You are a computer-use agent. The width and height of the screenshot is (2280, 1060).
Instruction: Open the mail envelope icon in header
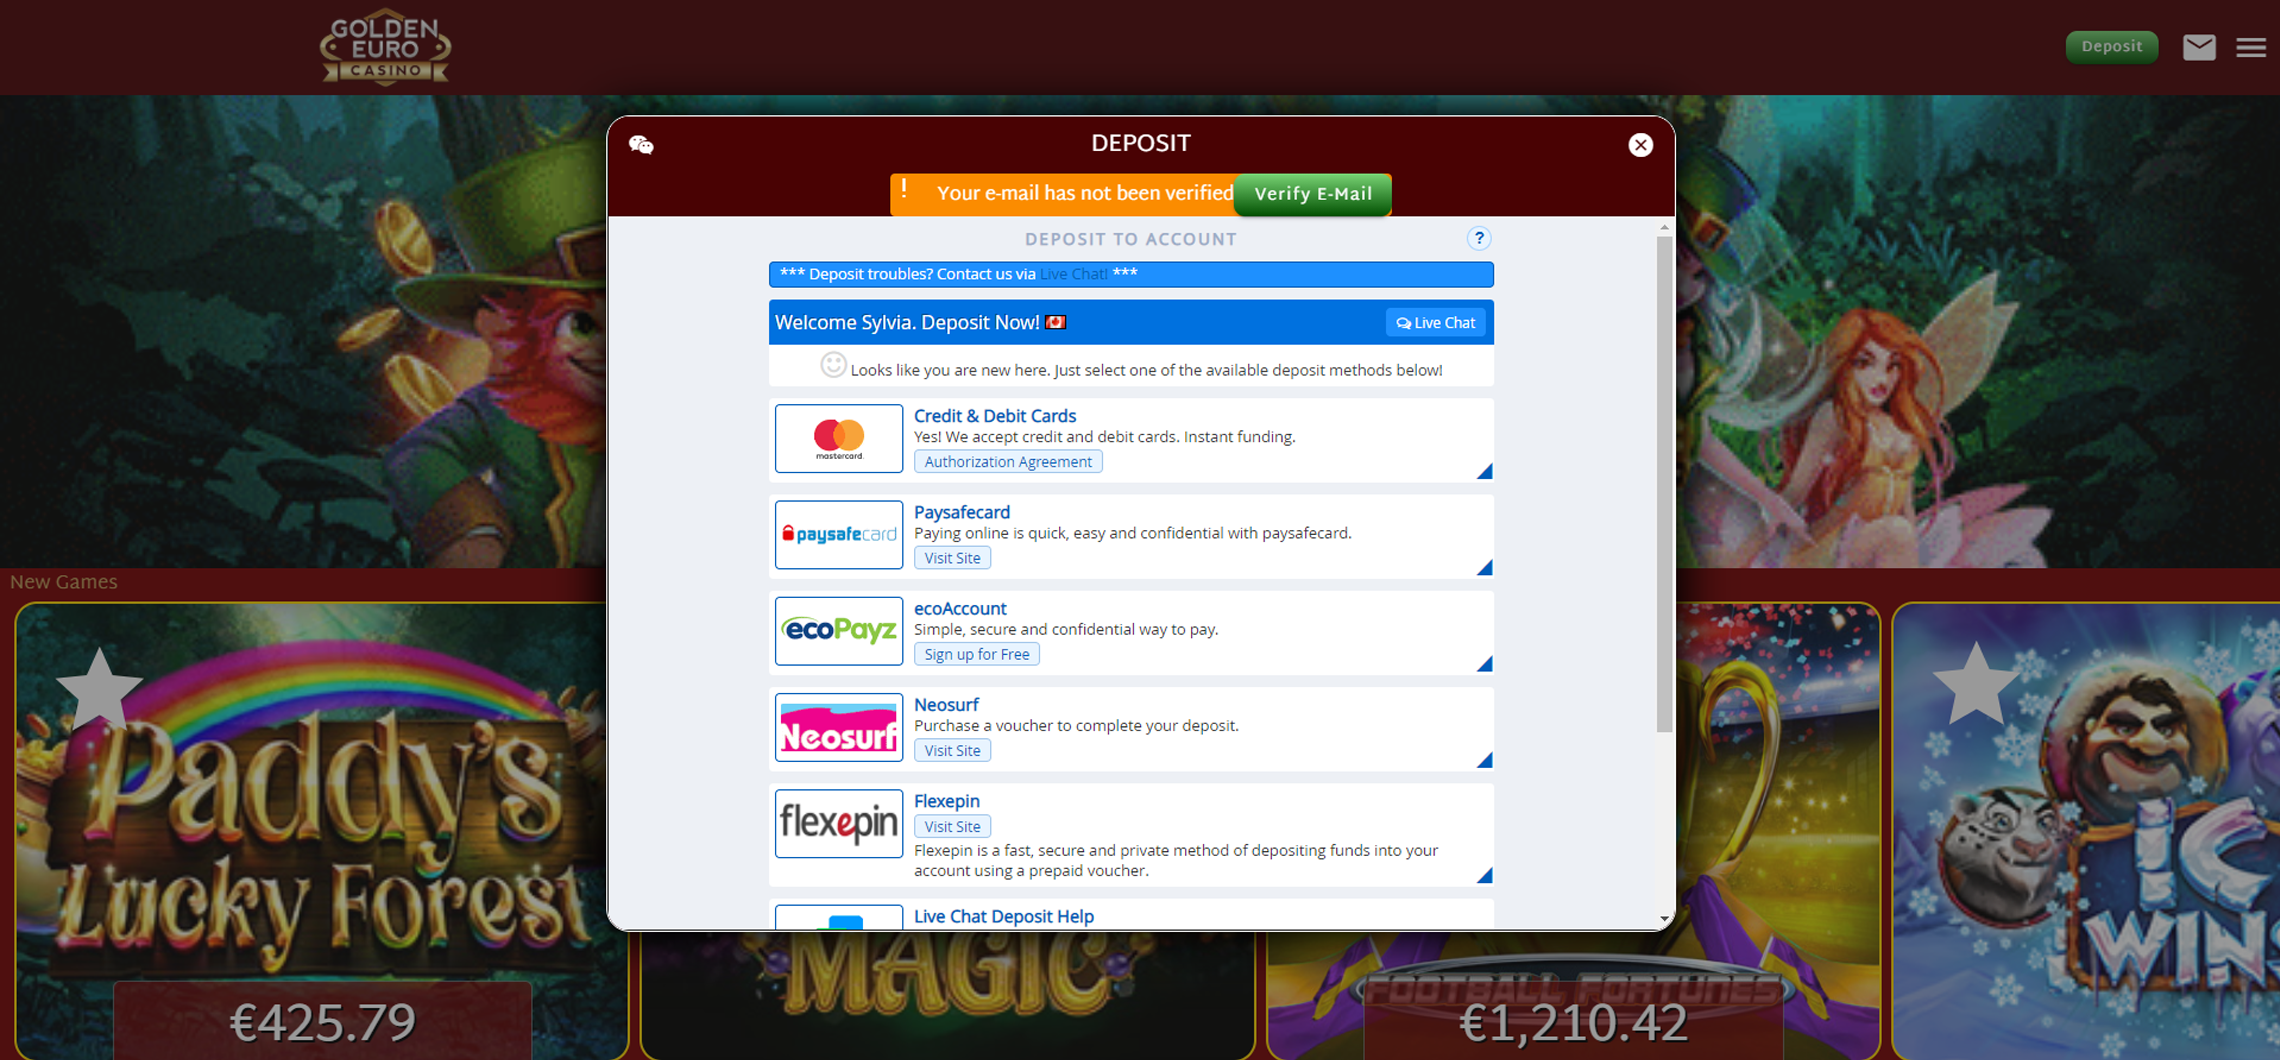coord(2199,47)
